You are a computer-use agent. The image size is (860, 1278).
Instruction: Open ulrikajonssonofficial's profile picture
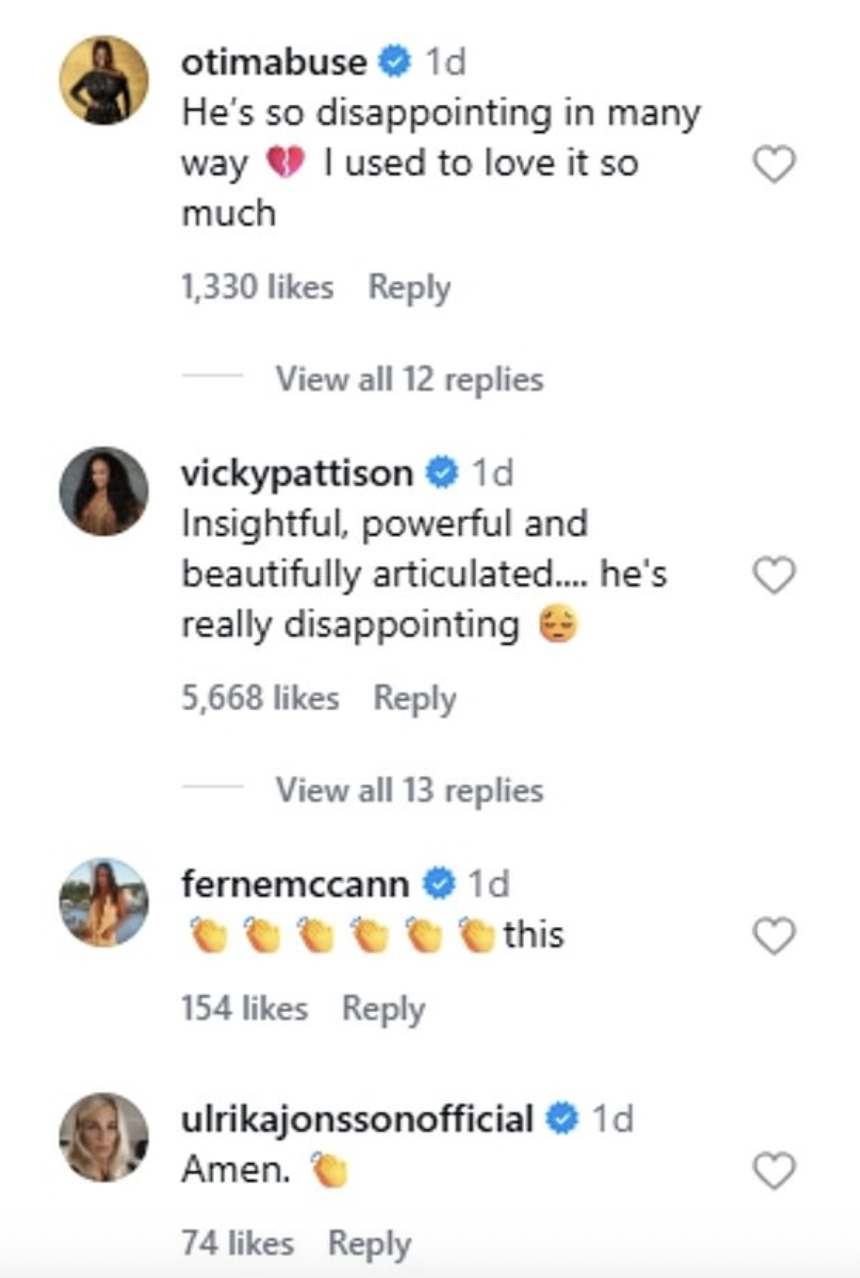pyautogui.click(x=104, y=1137)
